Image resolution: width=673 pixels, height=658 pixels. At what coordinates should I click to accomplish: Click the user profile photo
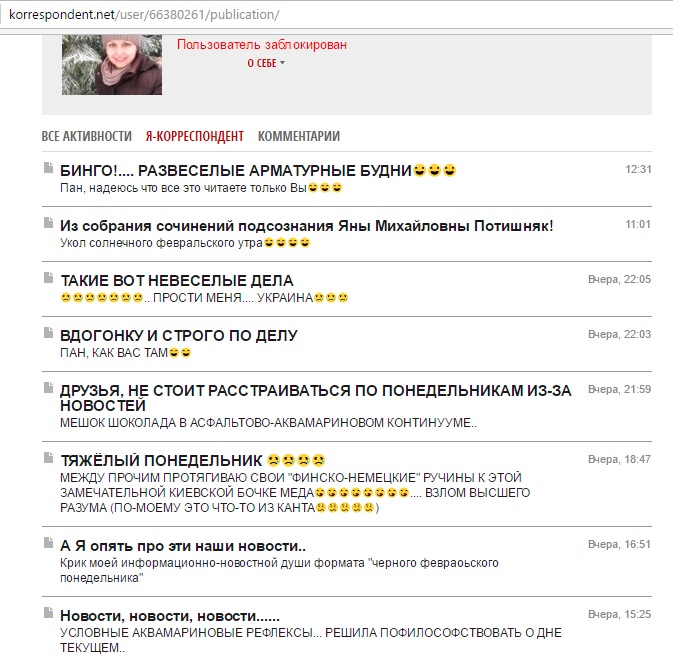[112, 64]
